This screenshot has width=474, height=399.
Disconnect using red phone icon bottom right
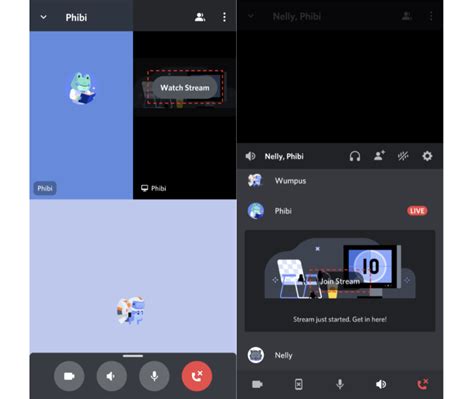(x=423, y=384)
